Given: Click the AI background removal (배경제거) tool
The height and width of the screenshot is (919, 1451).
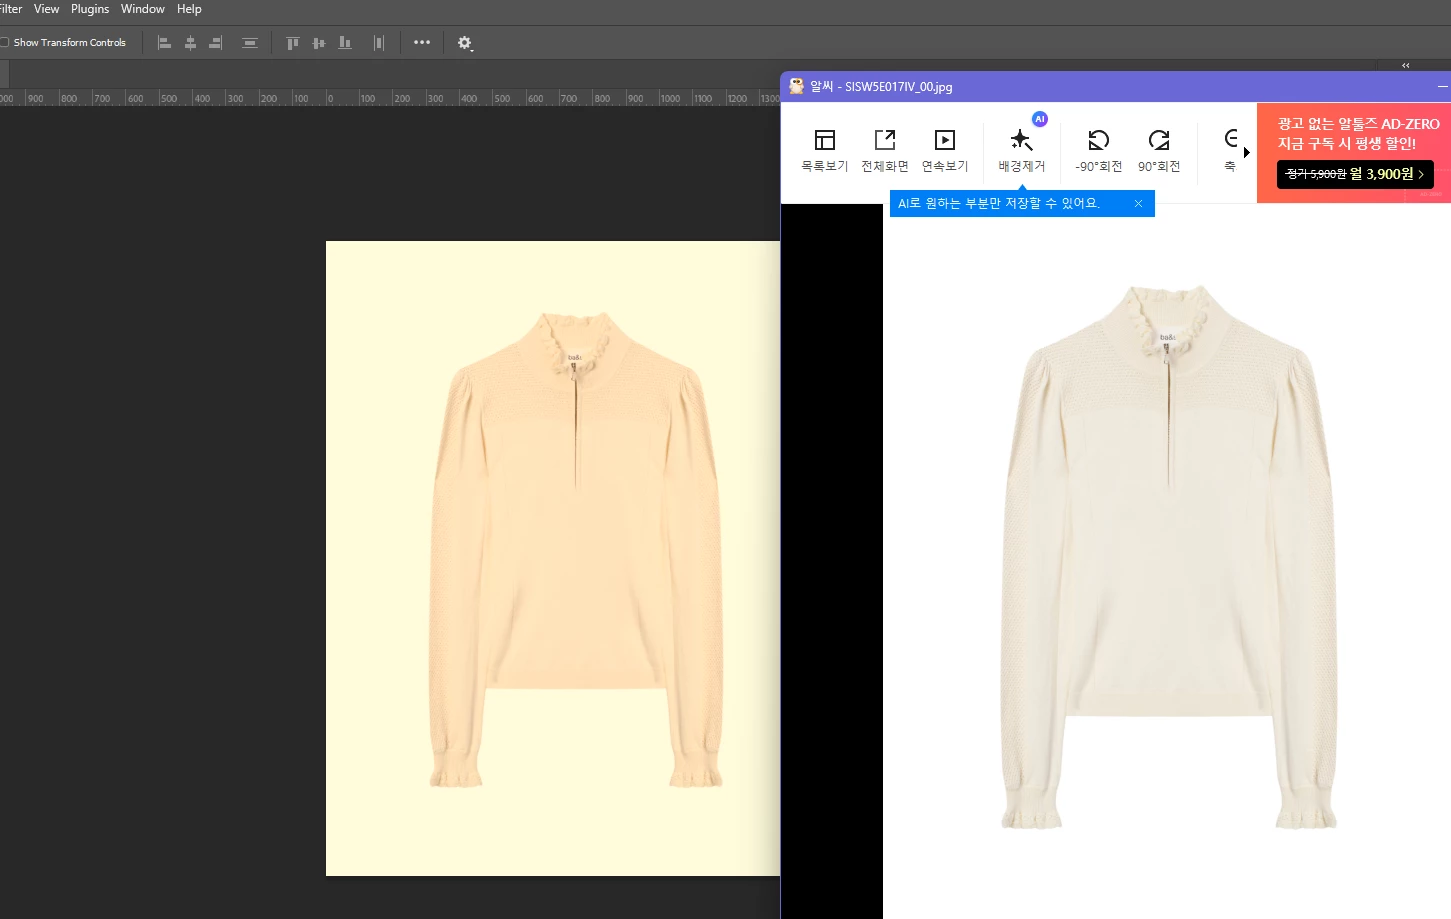Looking at the screenshot, I should click(1022, 151).
